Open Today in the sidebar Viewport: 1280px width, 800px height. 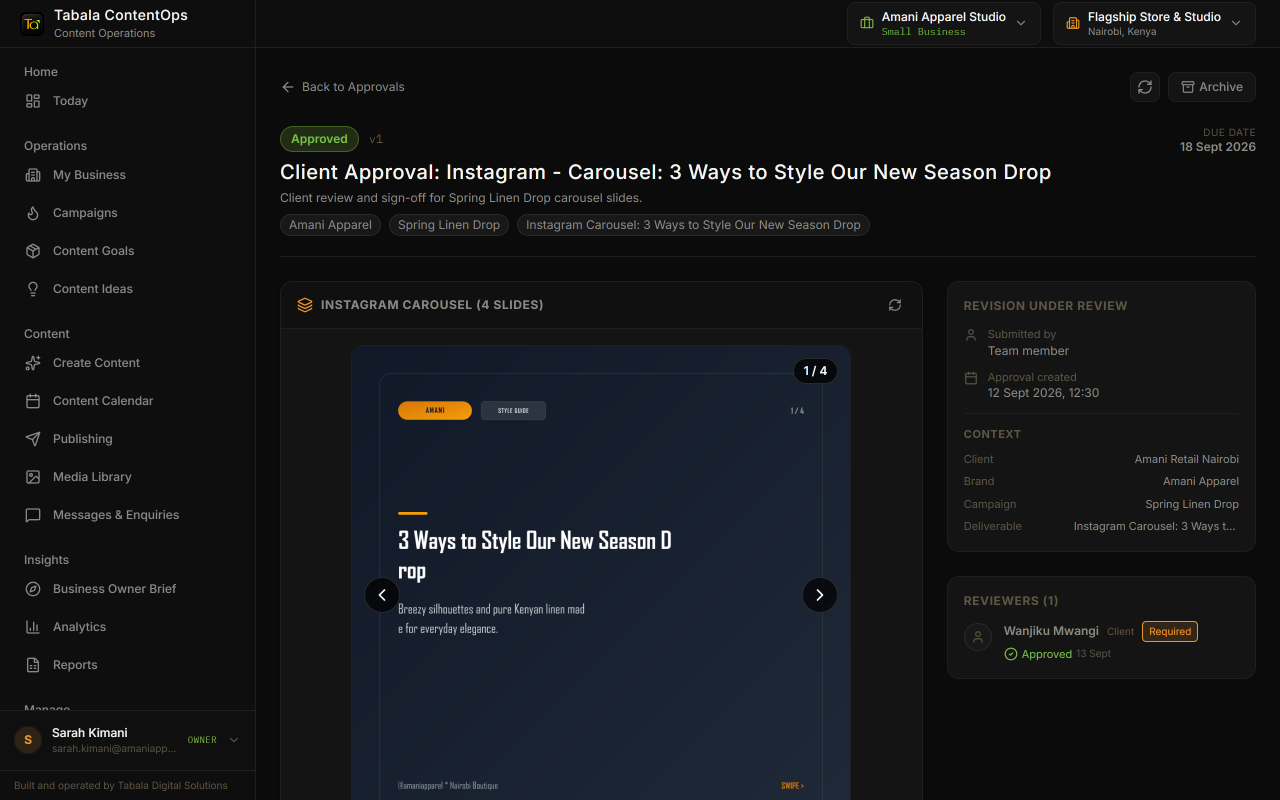tap(127, 101)
